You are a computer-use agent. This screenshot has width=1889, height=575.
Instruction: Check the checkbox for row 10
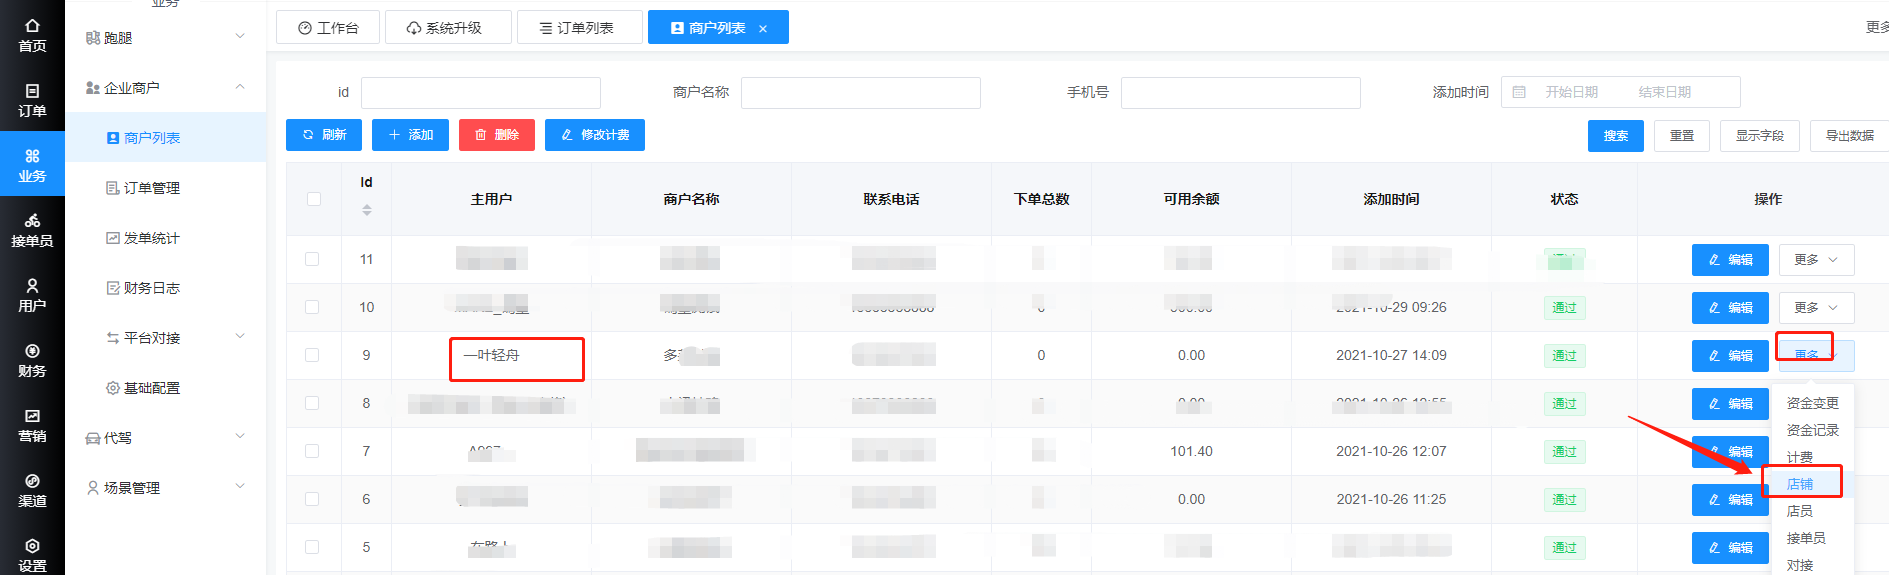[x=312, y=307]
